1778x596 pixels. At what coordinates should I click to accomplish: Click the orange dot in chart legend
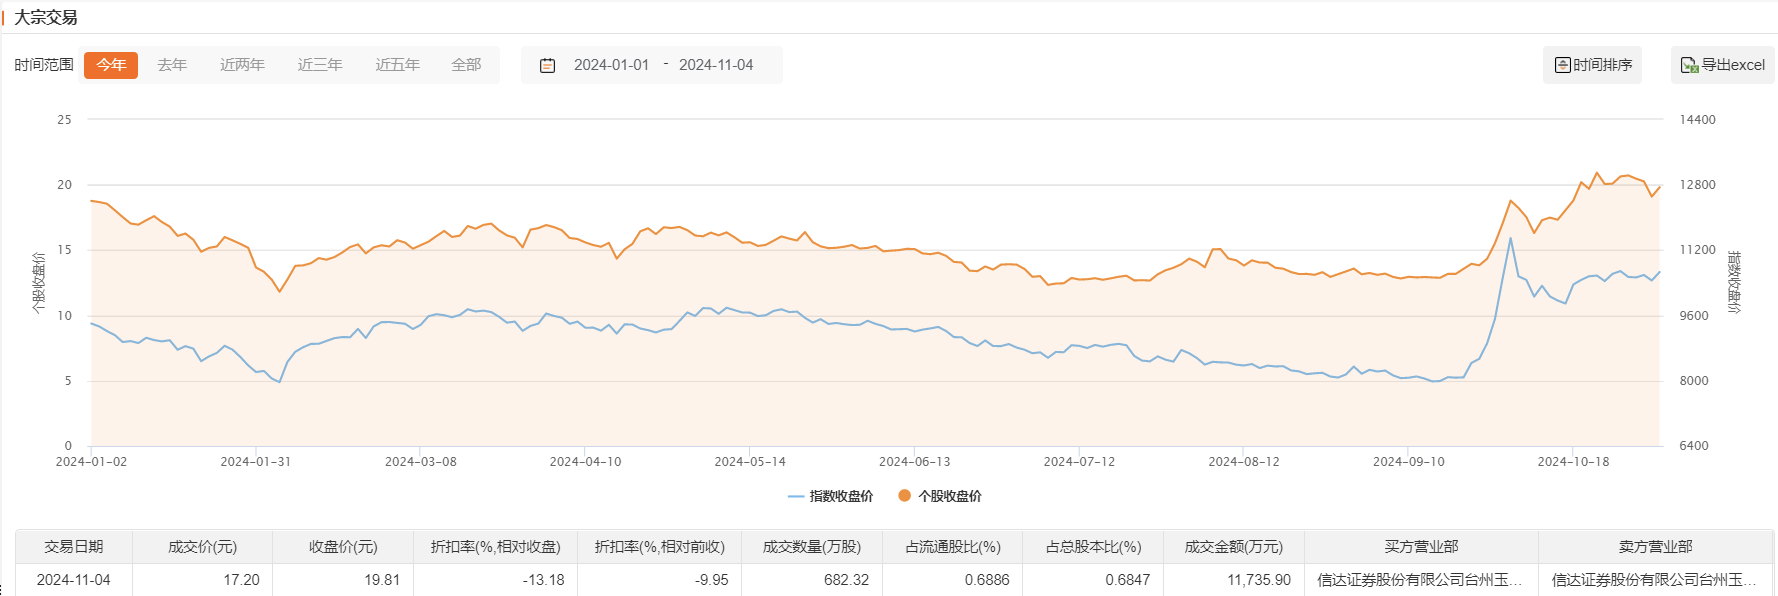point(904,496)
